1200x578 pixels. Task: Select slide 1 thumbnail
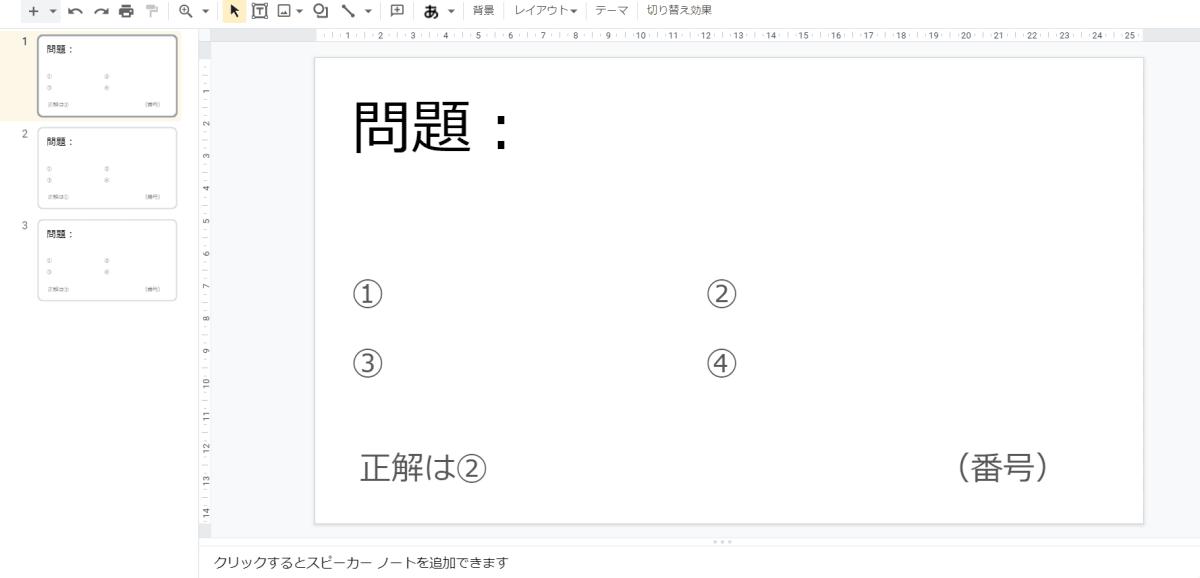pyautogui.click(x=107, y=76)
